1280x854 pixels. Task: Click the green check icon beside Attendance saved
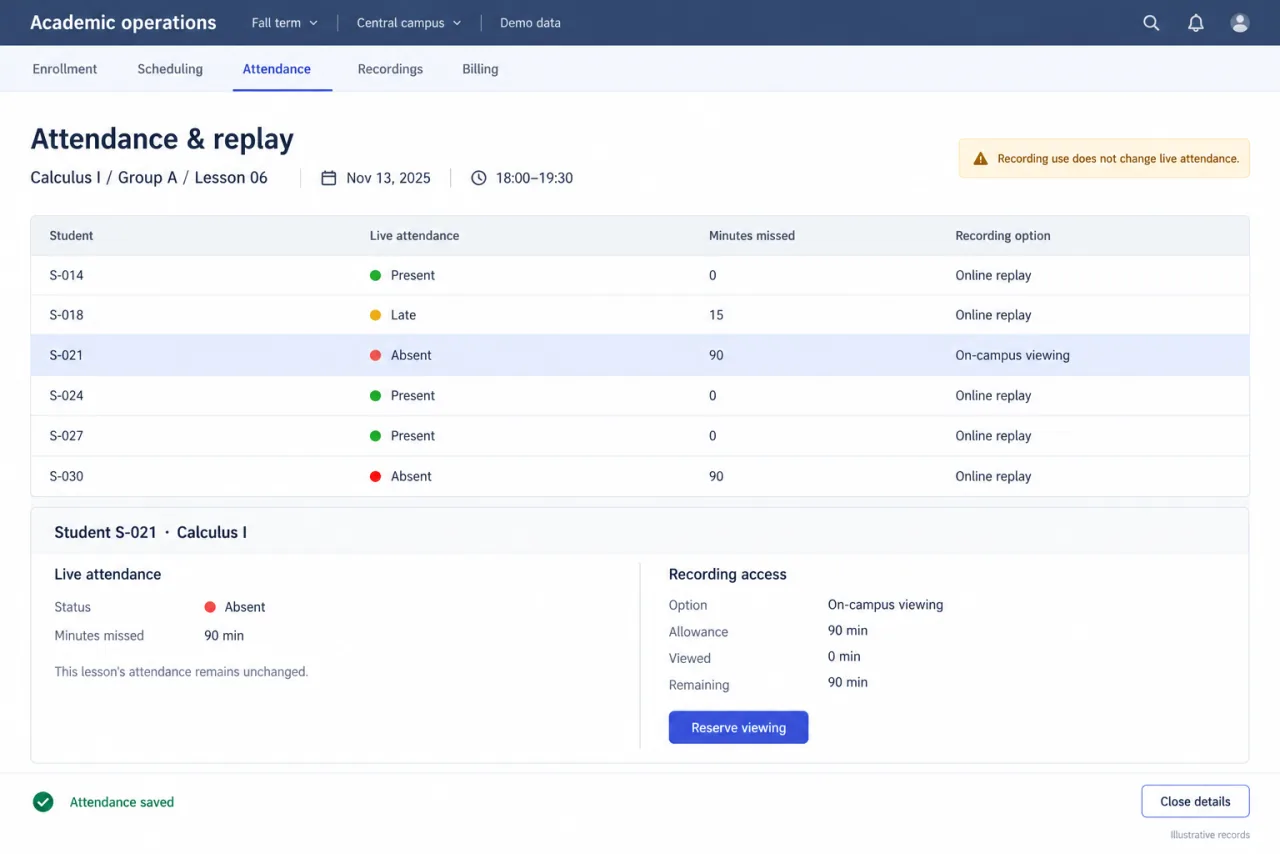coord(43,801)
